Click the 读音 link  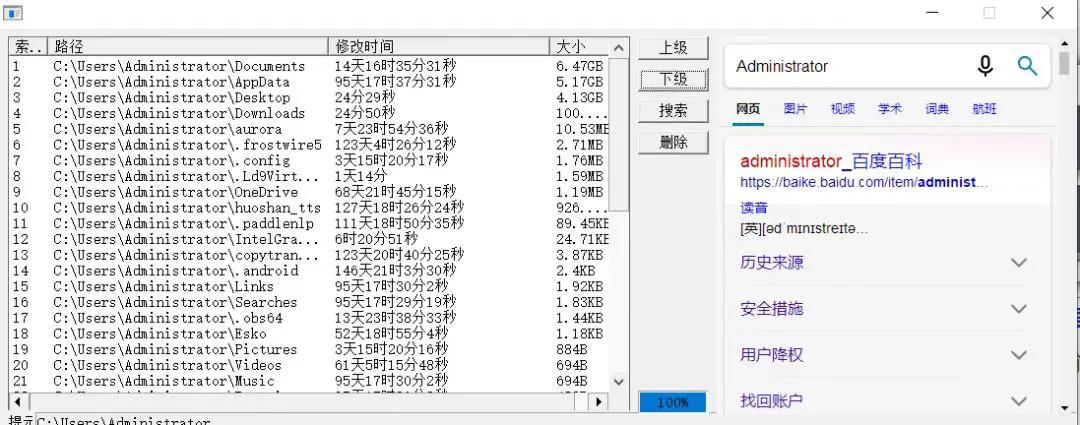pos(754,208)
